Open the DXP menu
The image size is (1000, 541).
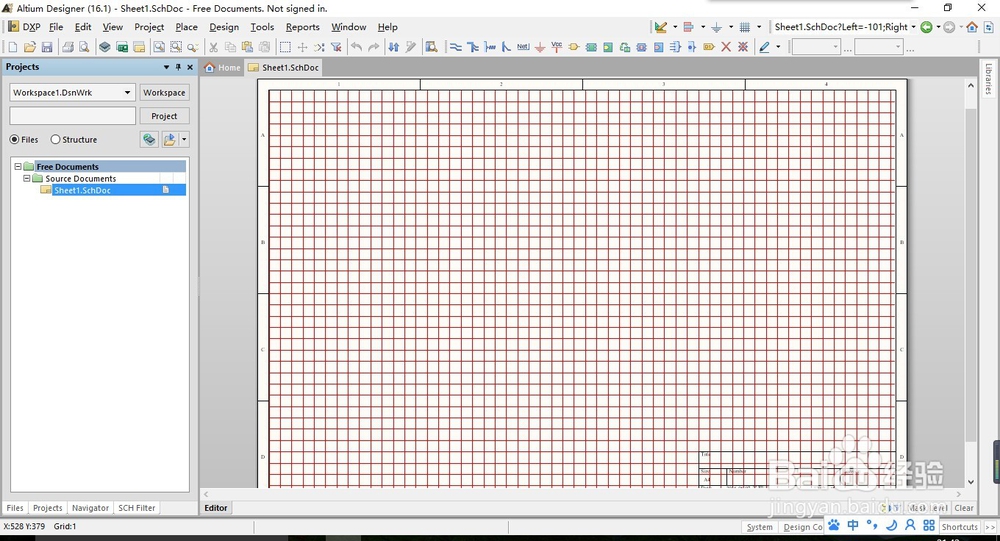[24, 27]
